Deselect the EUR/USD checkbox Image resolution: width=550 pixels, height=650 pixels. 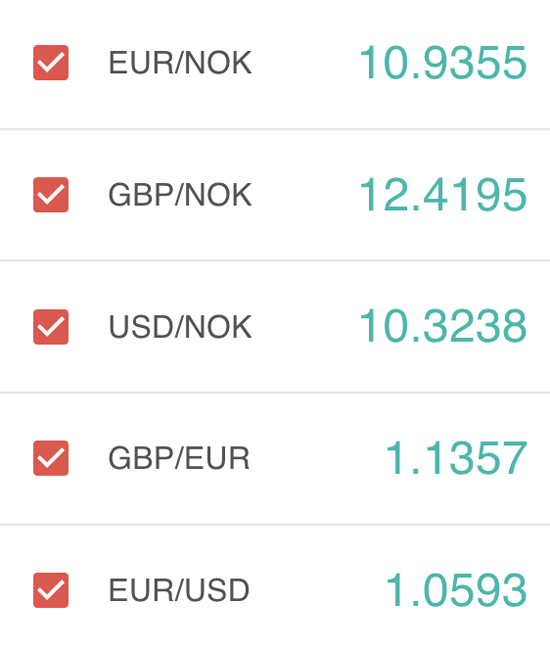(51, 590)
